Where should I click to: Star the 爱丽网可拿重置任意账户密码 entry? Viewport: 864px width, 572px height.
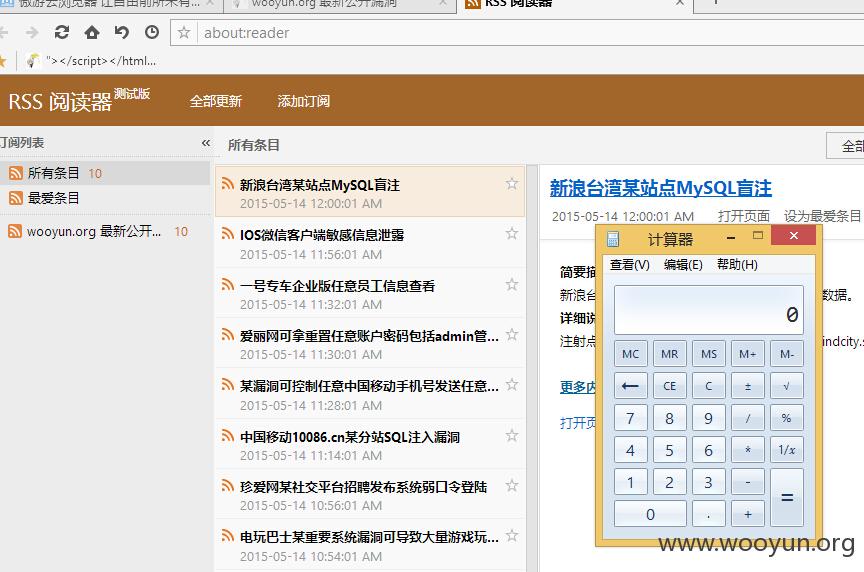pos(512,334)
